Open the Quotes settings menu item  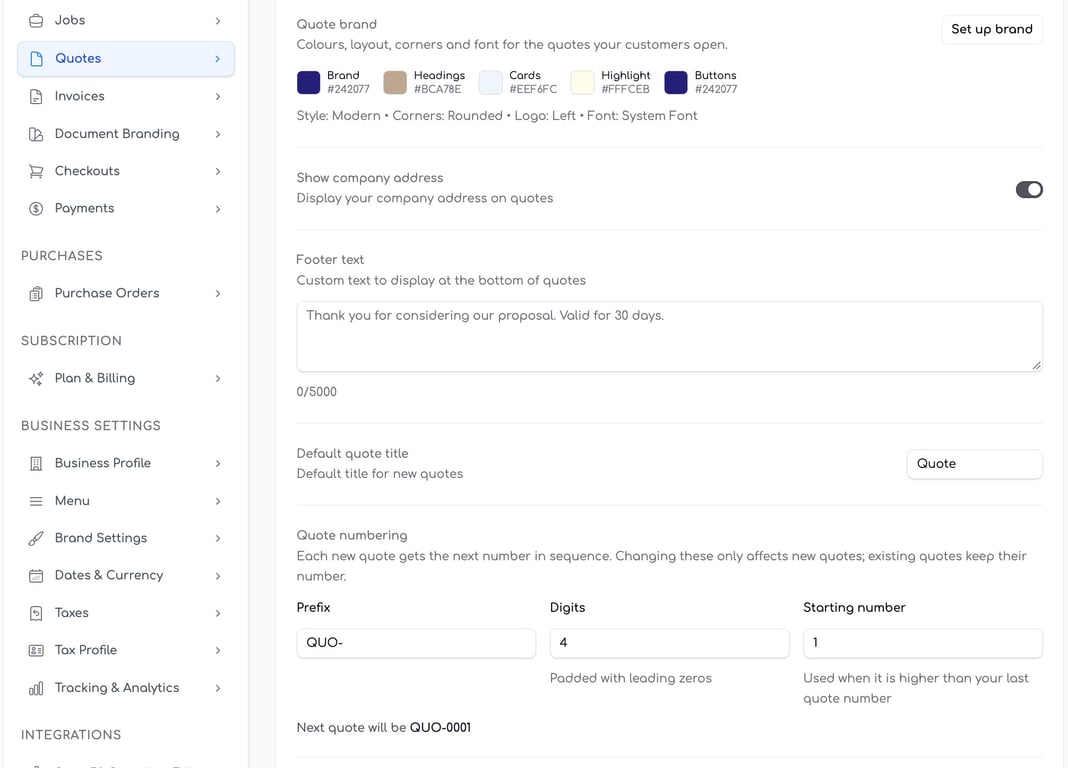126,59
